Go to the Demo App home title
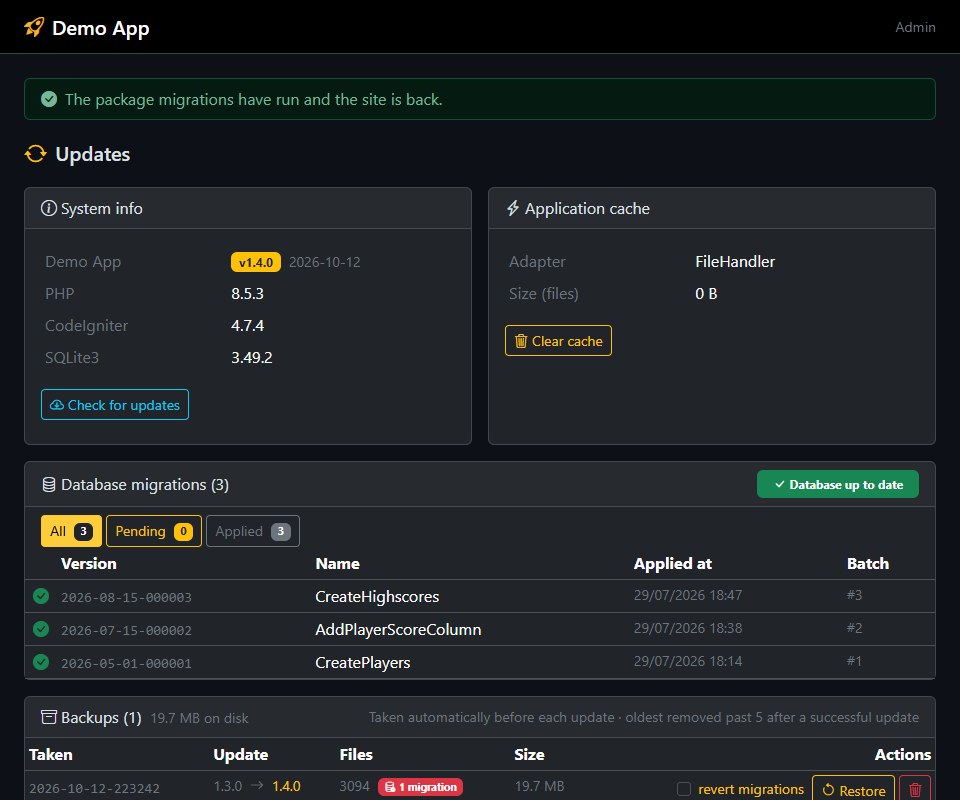The height and width of the screenshot is (800, 960). [100, 28]
